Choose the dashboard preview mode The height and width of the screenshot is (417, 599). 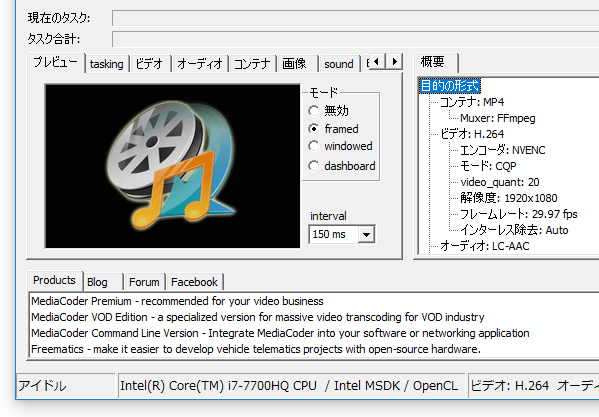[342, 166]
